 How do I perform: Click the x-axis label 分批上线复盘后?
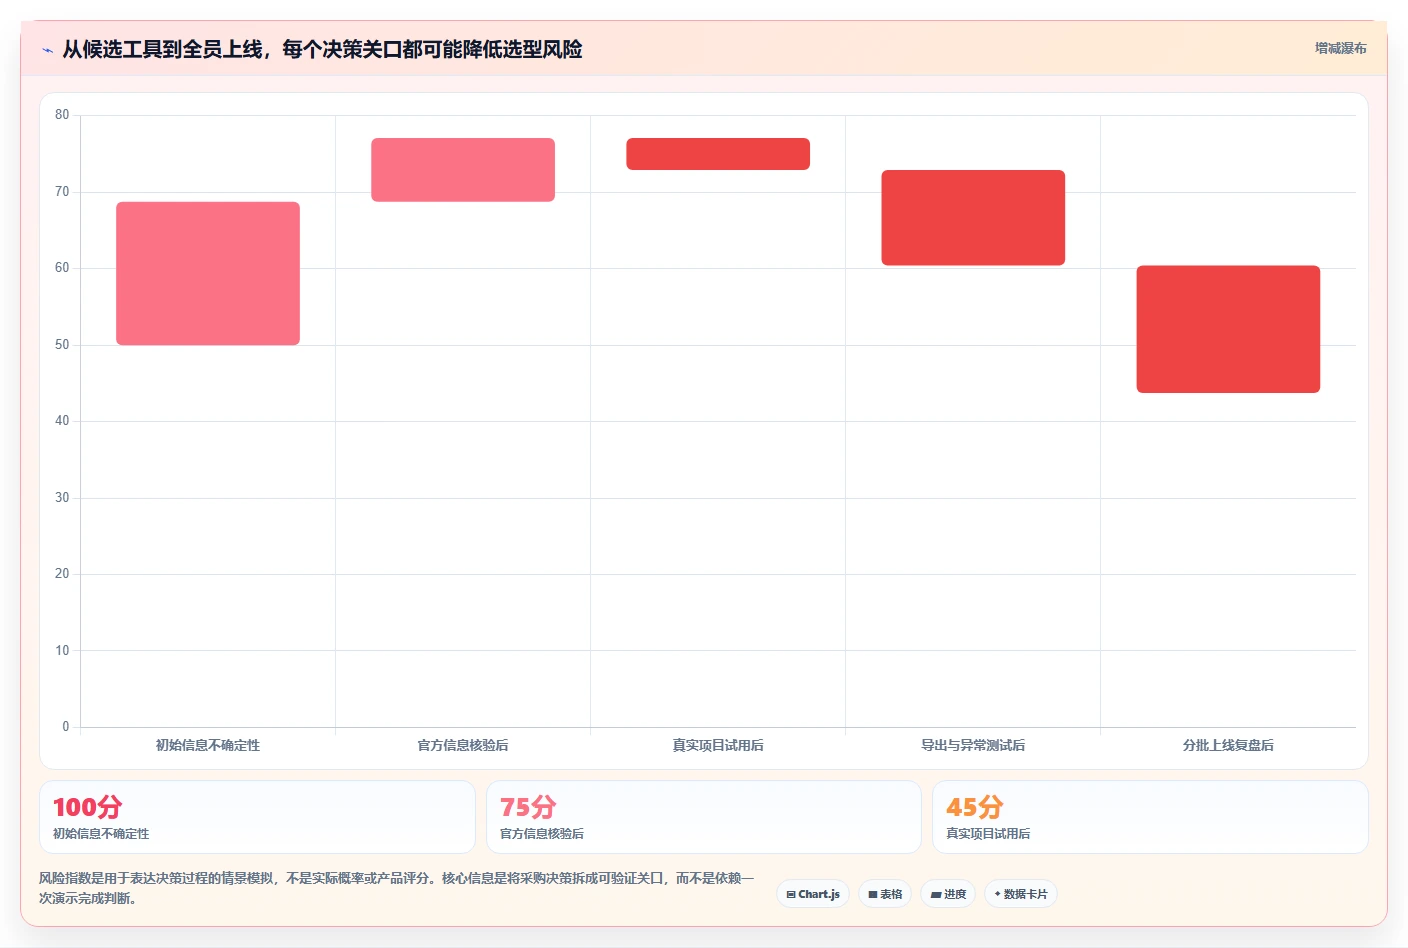[1228, 745]
